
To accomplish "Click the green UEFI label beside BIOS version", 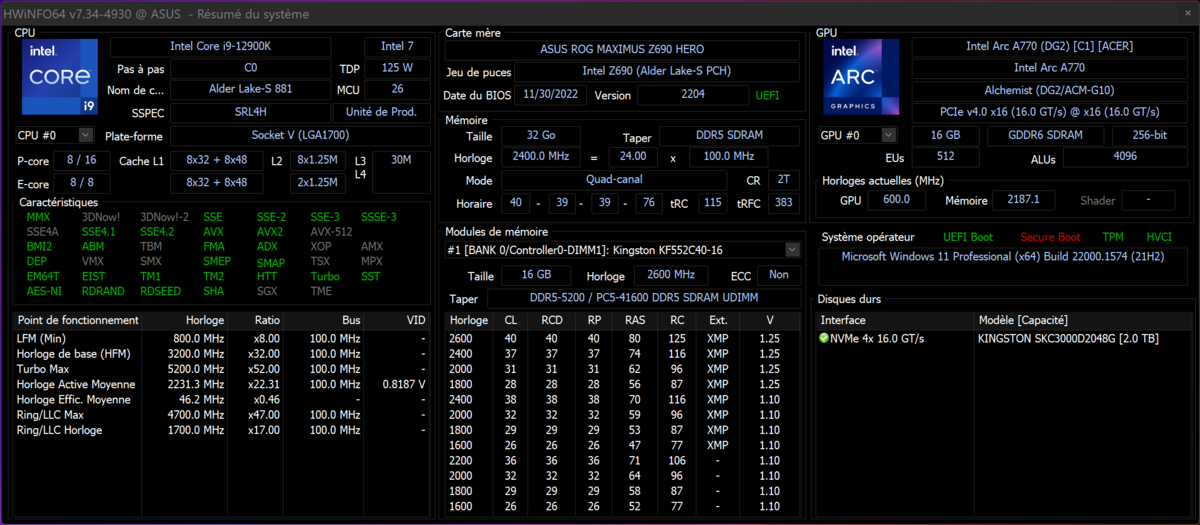I will pyautogui.click(x=767, y=95).
